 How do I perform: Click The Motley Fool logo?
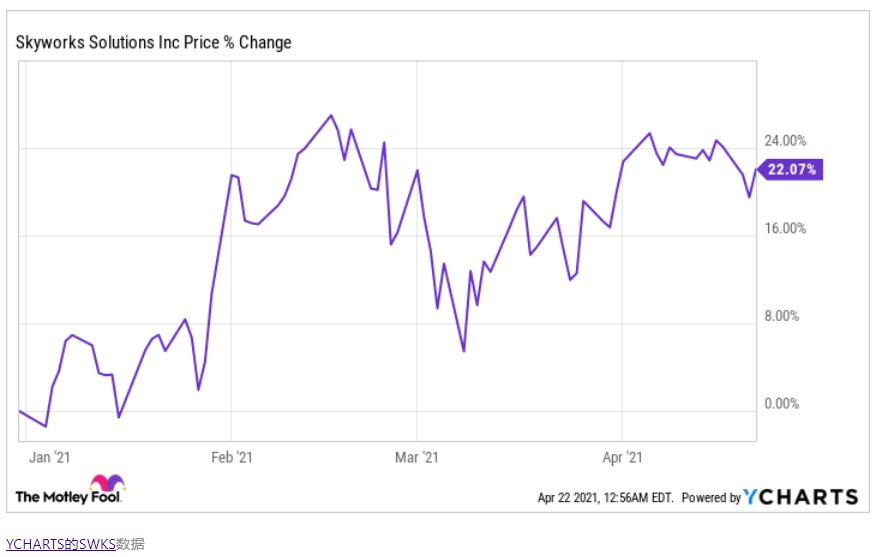(x=68, y=490)
